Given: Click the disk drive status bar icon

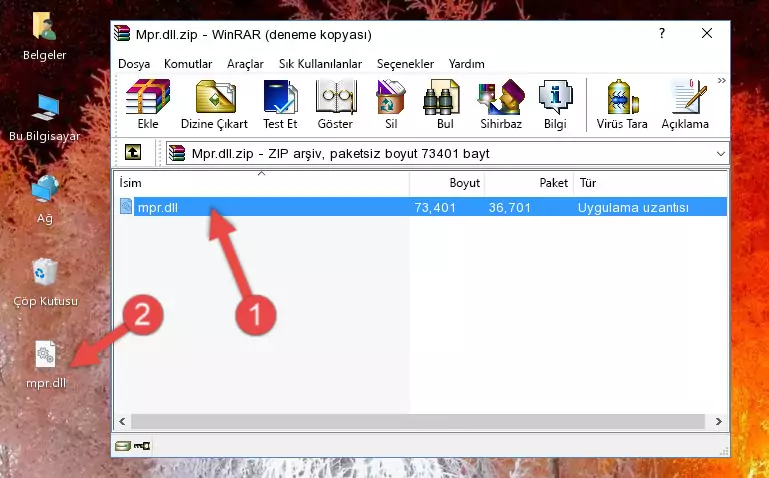Looking at the screenshot, I should point(123,446).
